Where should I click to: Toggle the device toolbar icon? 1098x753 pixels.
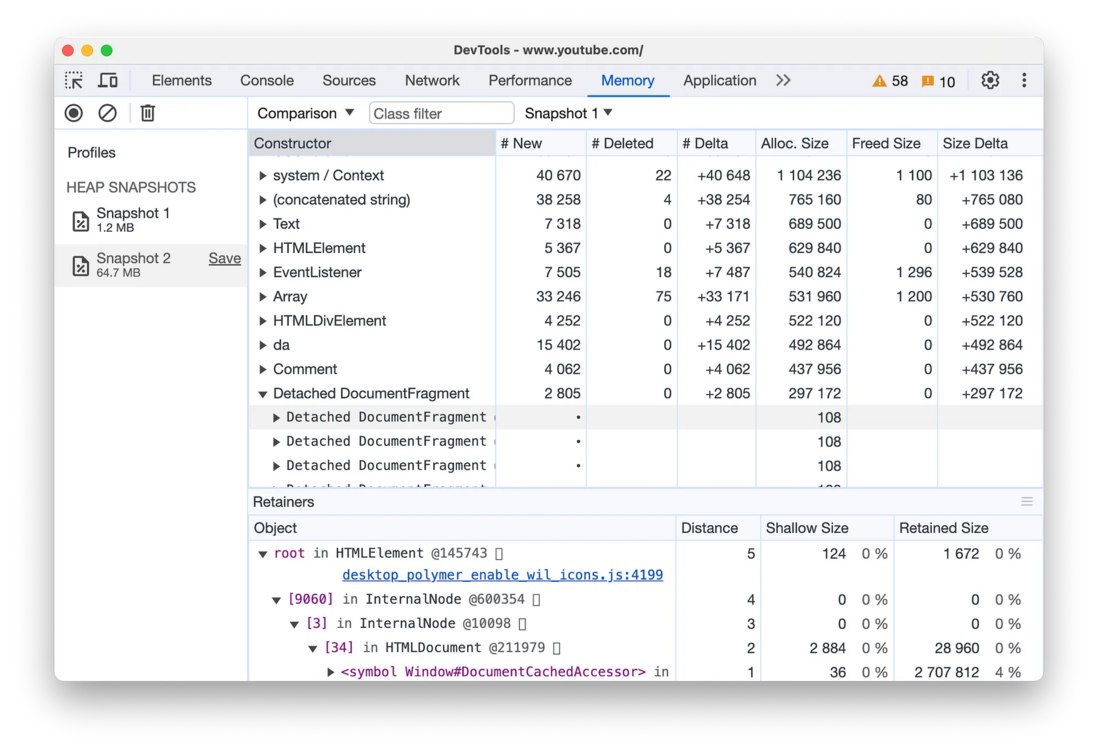point(107,80)
